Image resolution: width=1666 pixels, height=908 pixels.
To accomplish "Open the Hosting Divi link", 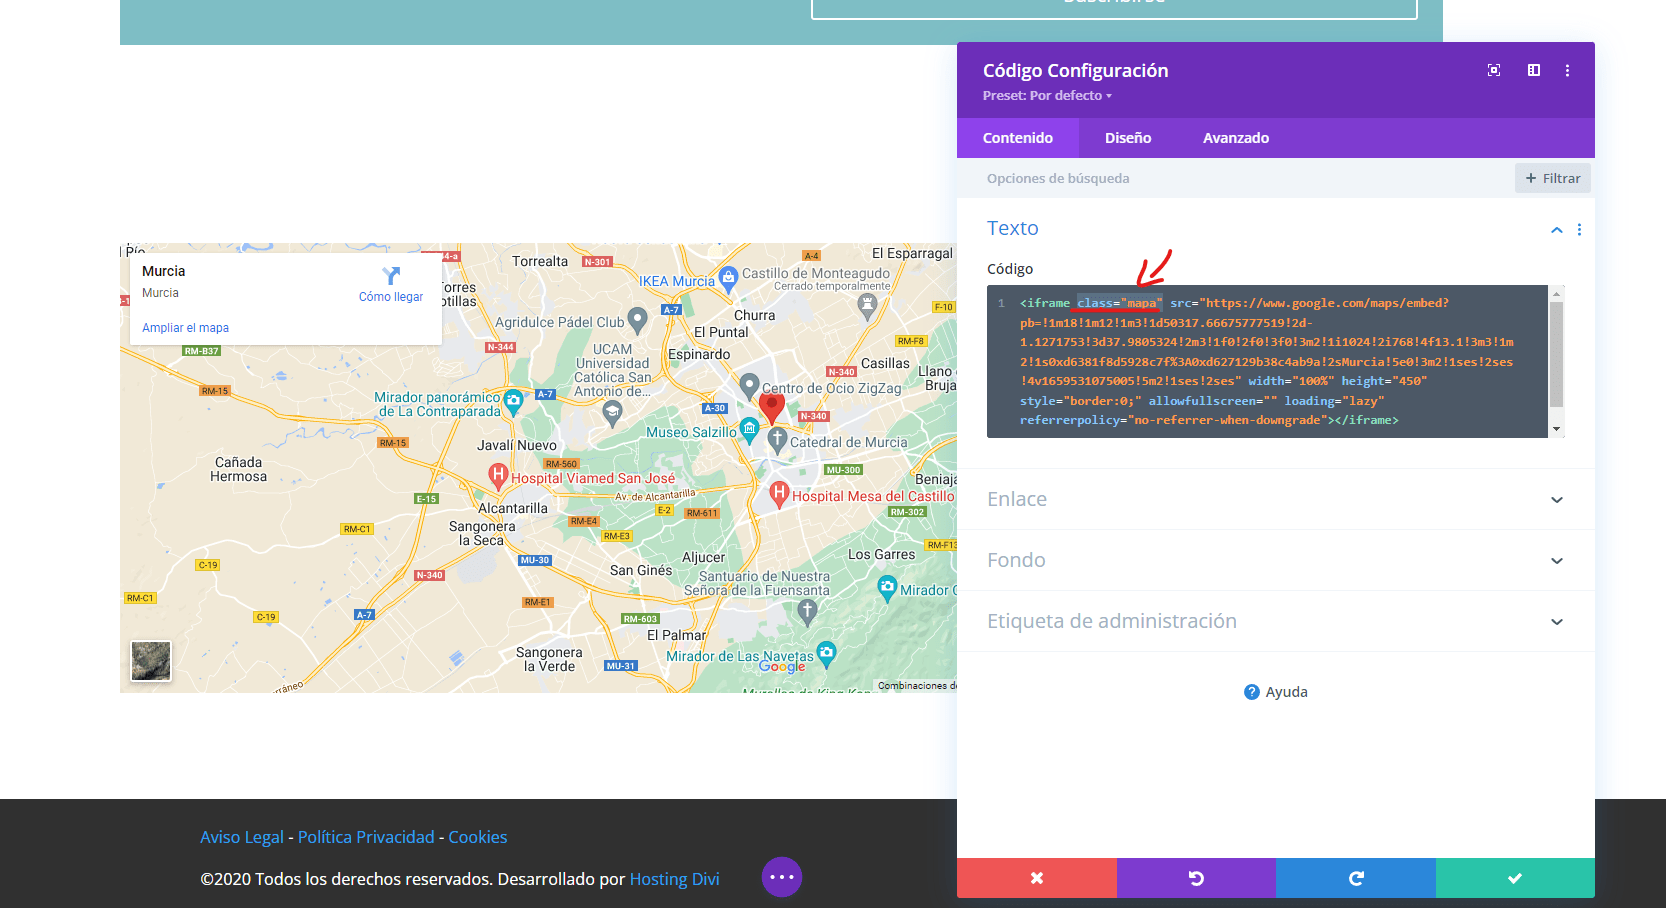I will 674,879.
